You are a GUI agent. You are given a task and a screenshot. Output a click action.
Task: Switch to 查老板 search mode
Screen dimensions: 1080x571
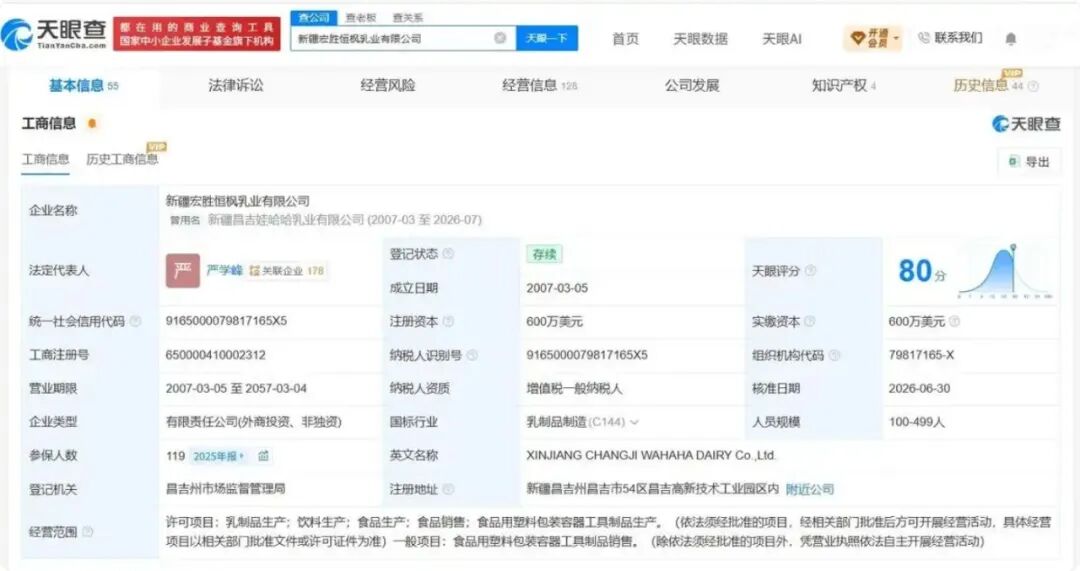[x=361, y=18]
